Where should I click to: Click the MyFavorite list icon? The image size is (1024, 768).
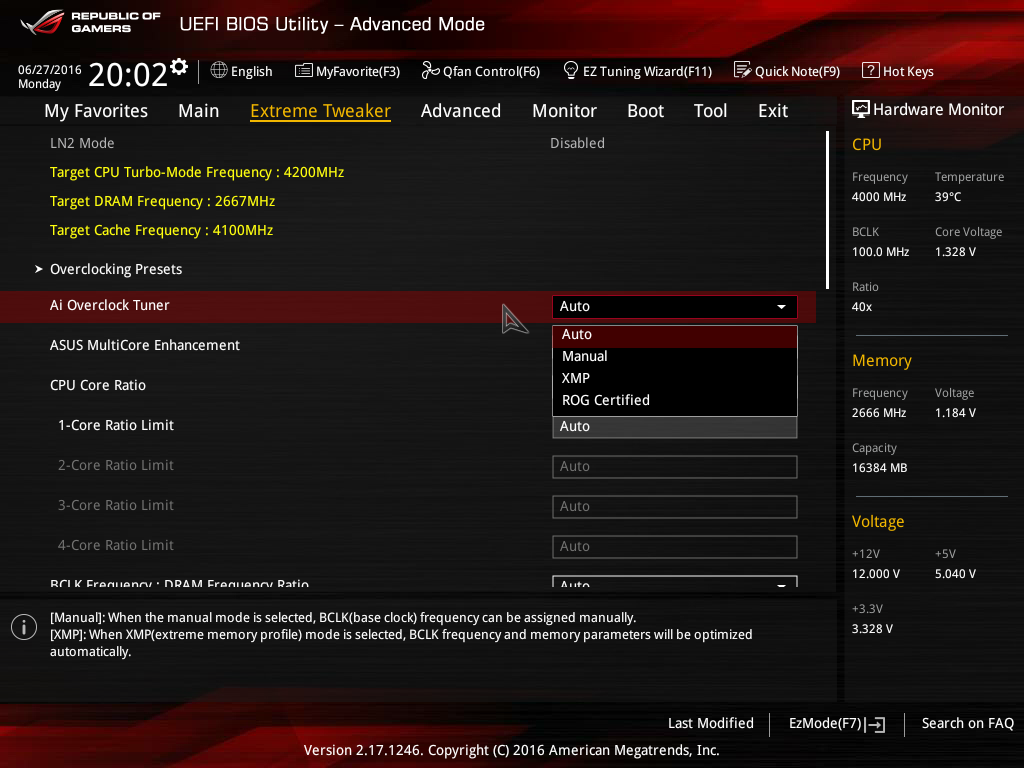[x=304, y=71]
